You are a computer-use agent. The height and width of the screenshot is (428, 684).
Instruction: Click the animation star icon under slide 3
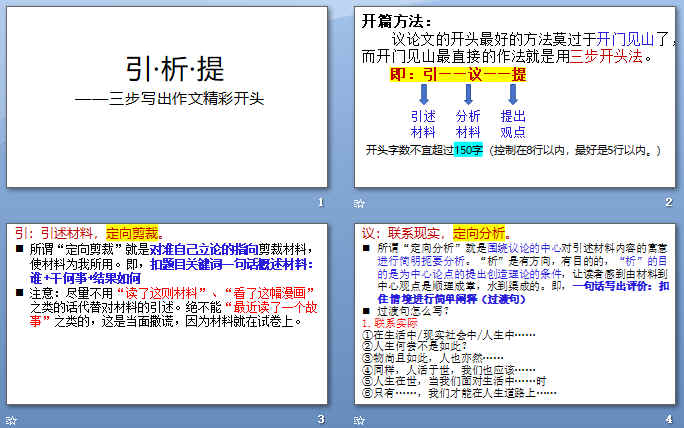point(10,420)
